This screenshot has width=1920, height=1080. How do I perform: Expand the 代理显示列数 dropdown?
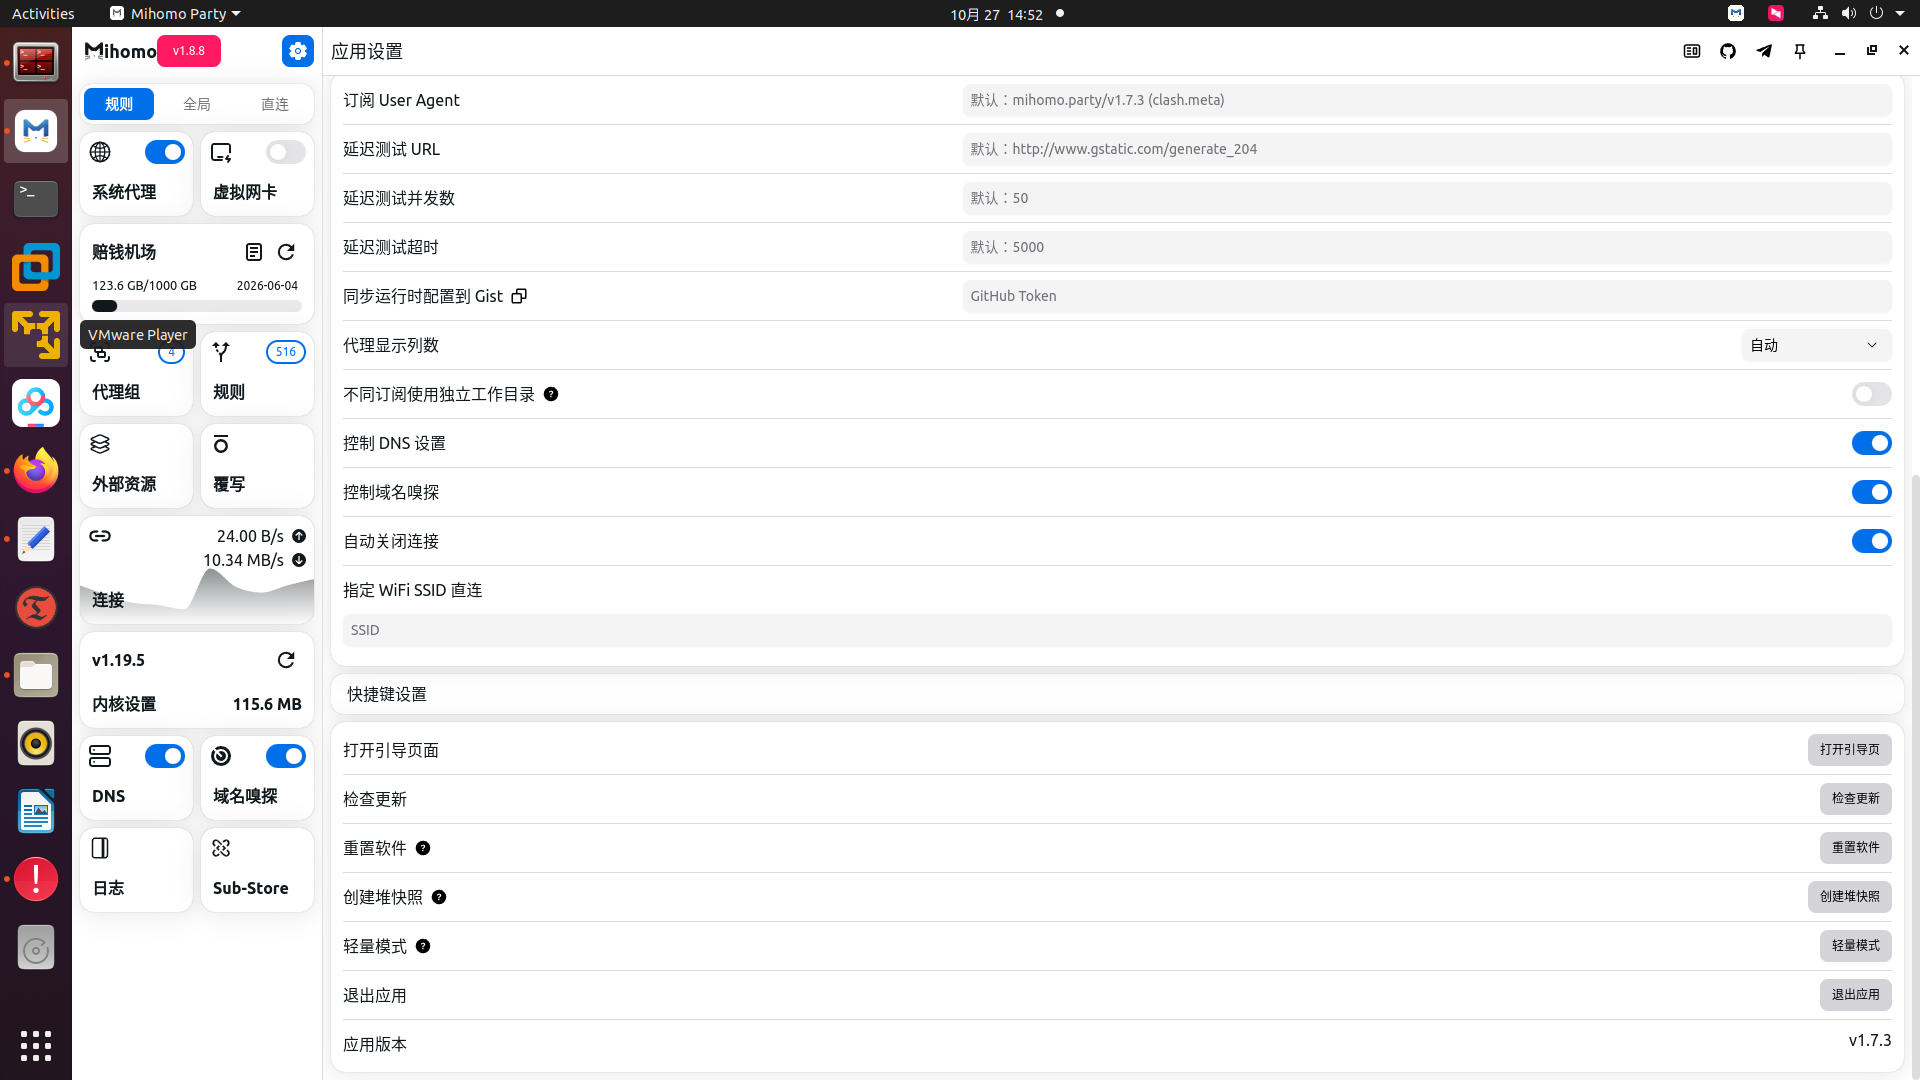click(x=1815, y=345)
